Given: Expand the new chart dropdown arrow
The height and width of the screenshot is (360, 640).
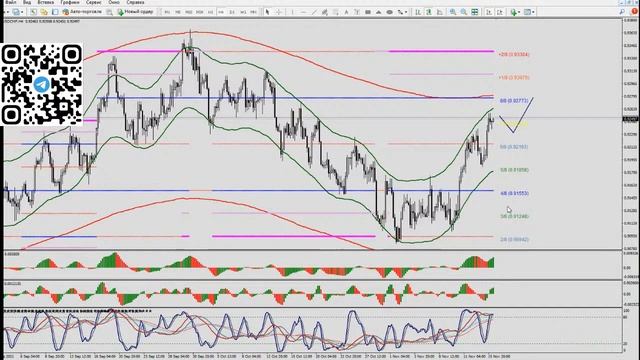Looking at the screenshot, I should [22, 12].
